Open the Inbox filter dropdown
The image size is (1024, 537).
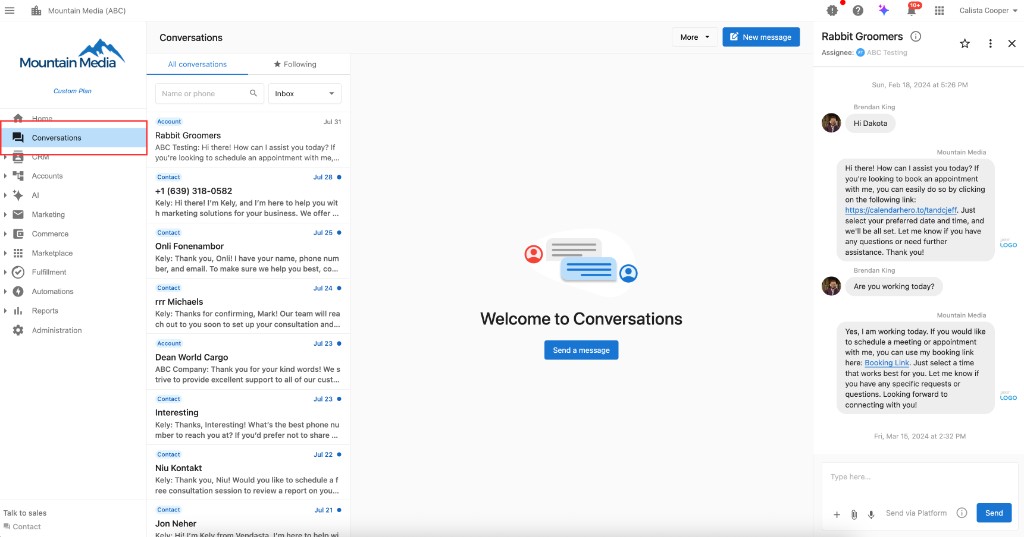coord(304,93)
